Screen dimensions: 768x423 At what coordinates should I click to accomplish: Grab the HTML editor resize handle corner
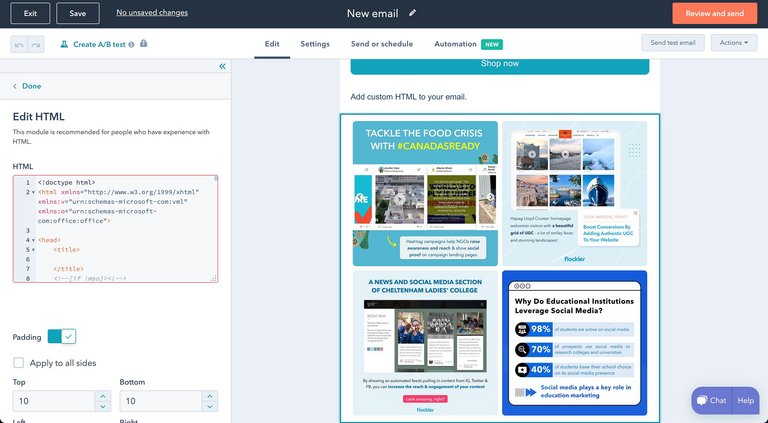(x=214, y=278)
